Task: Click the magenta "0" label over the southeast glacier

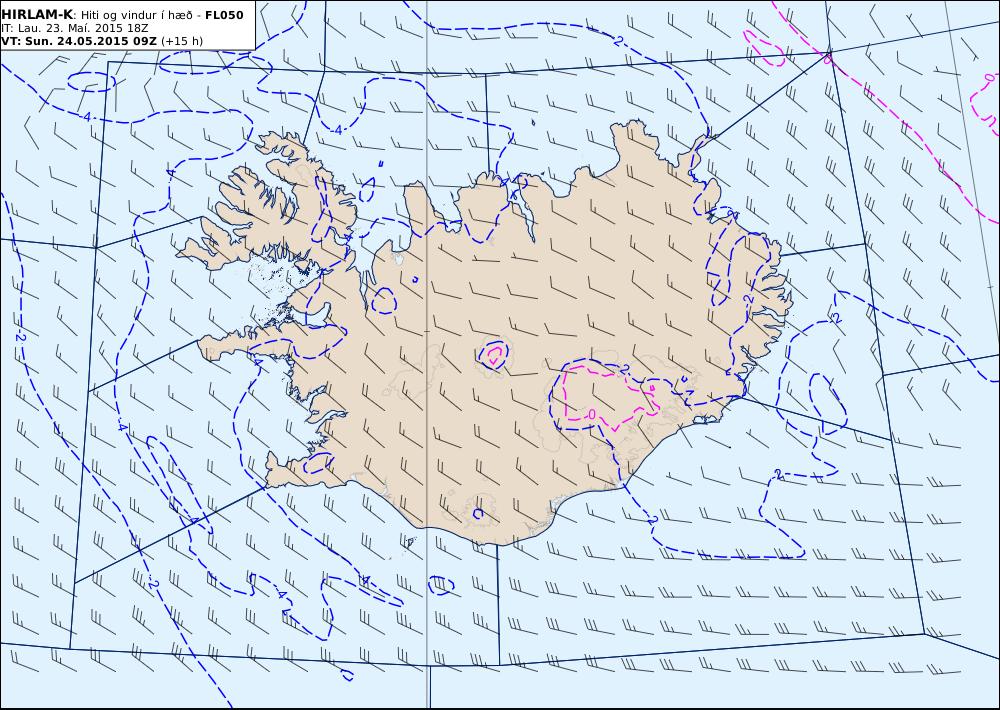Action: [x=592, y=414]
